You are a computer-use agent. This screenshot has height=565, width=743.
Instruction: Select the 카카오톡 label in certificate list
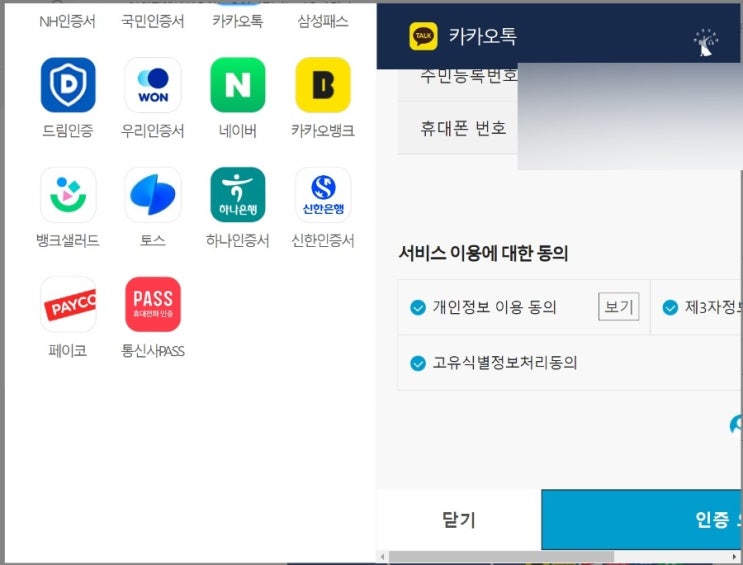click(x=237, y=21)
